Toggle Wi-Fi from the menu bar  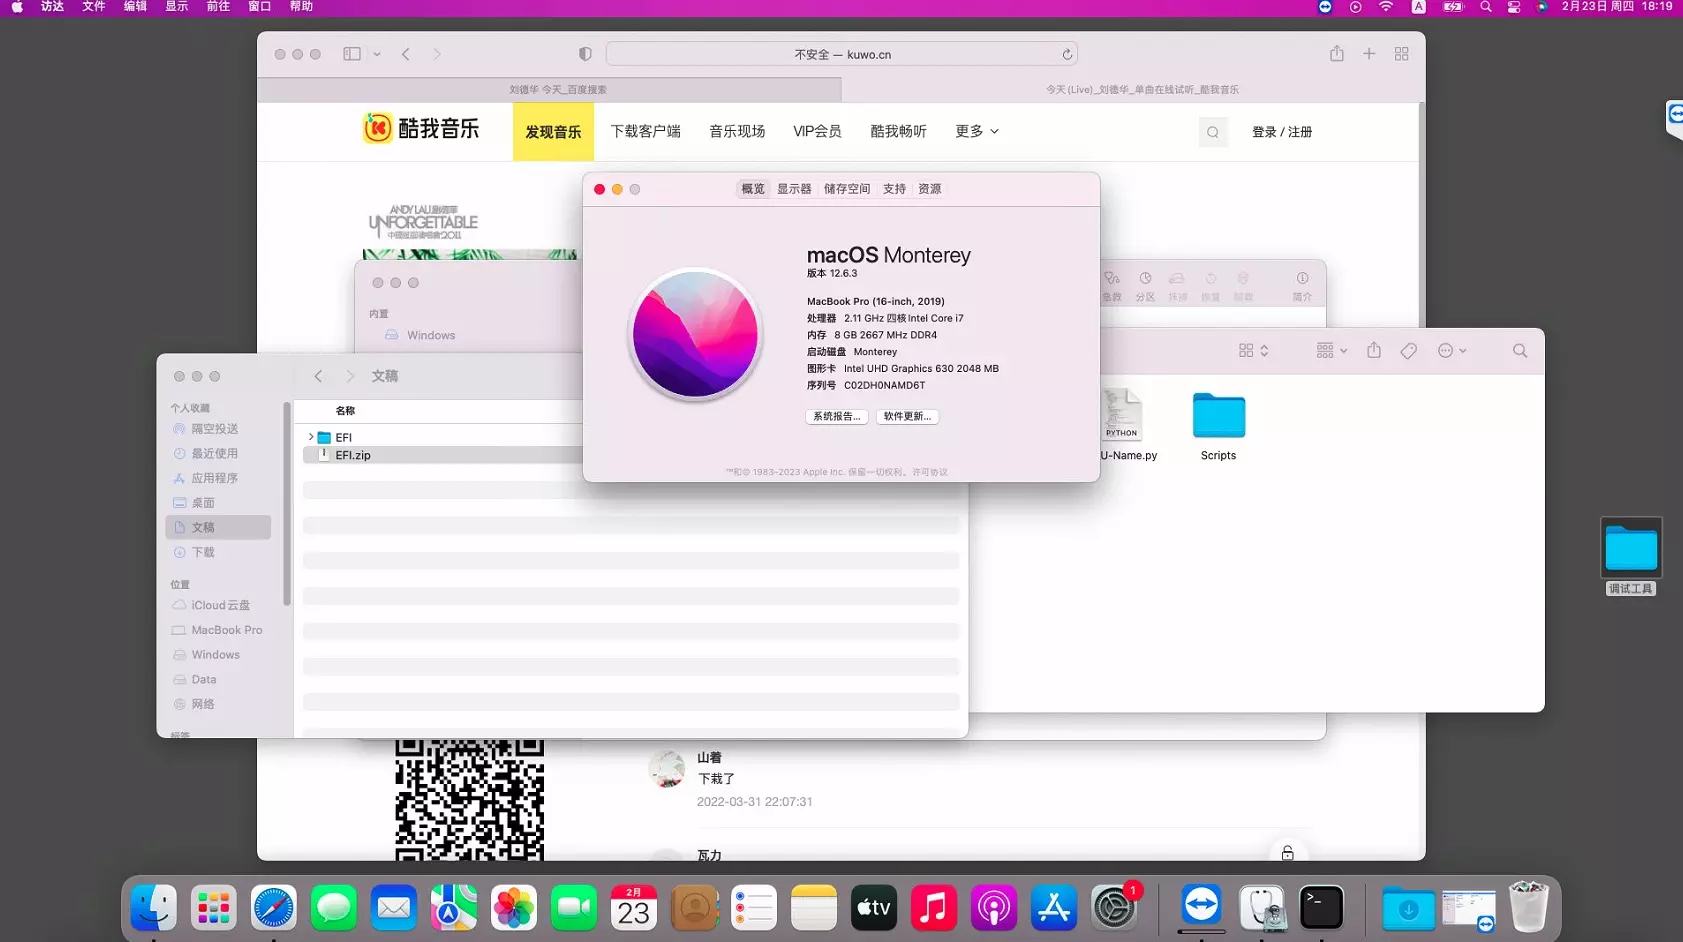click(x=1386, y=7)
